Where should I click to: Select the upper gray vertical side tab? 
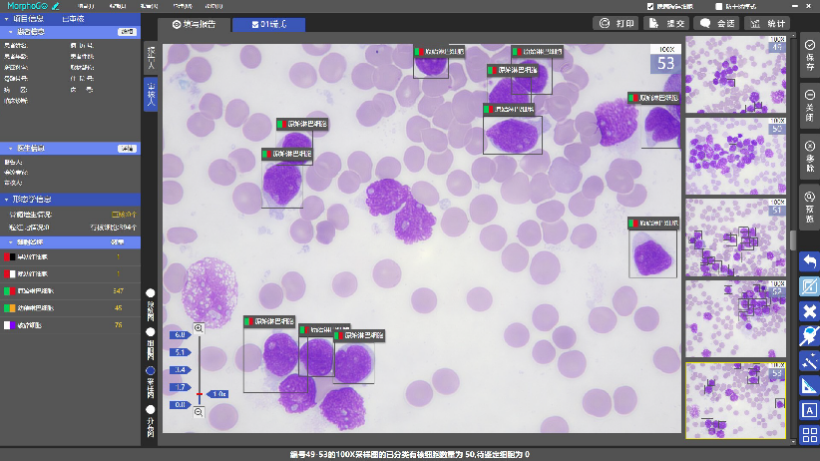click(x=151, y=57)
